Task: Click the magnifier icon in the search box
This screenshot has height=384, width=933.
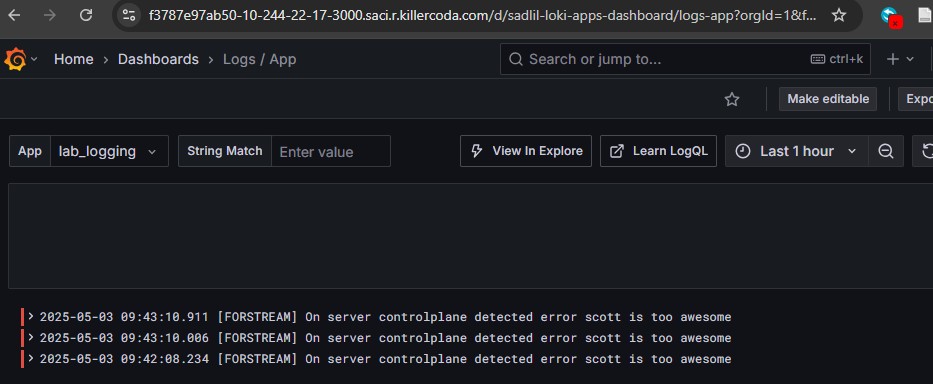Action: point(516,59)
